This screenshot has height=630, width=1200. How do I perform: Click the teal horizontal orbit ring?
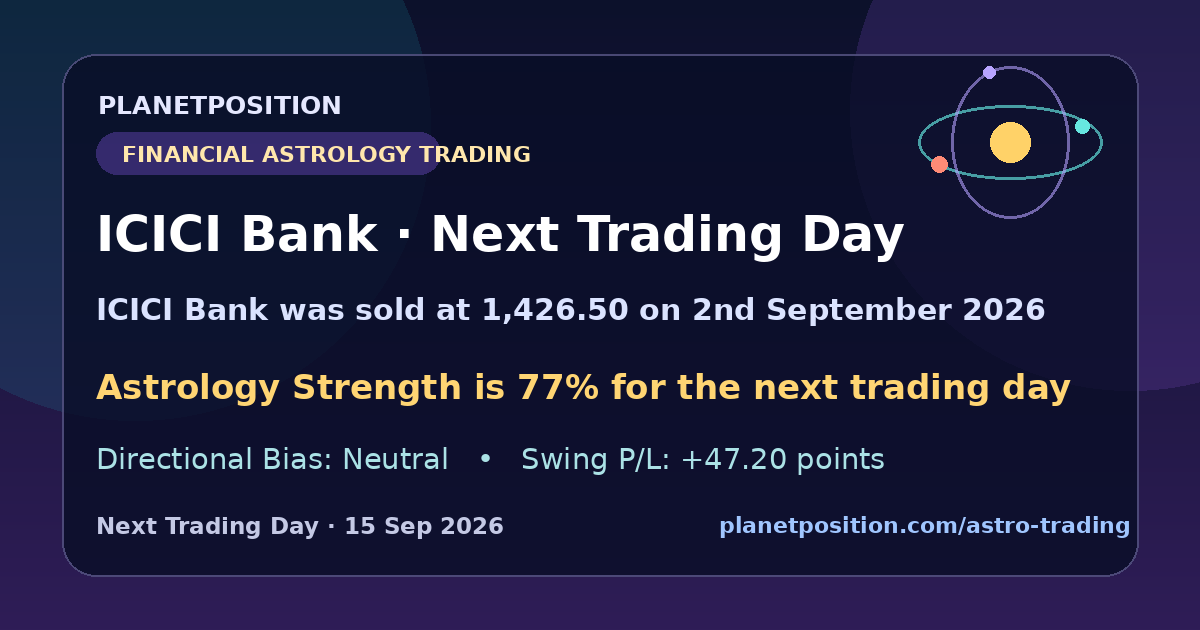pos(1010,143)
